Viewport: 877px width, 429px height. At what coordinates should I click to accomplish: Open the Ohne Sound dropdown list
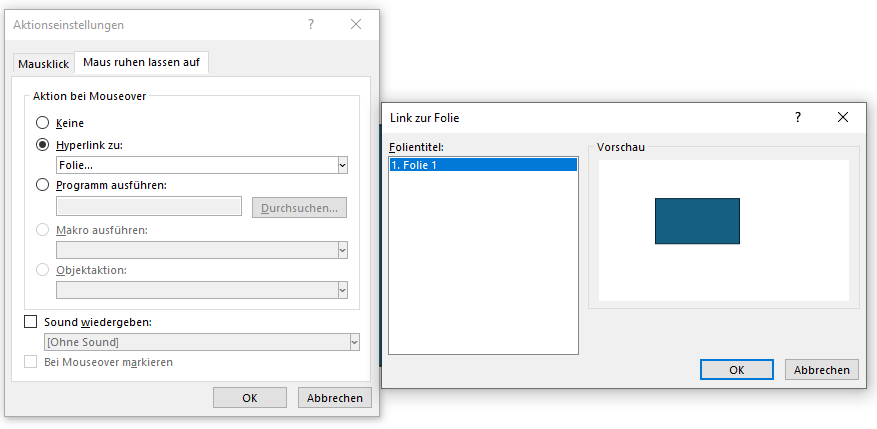[354, 342]
